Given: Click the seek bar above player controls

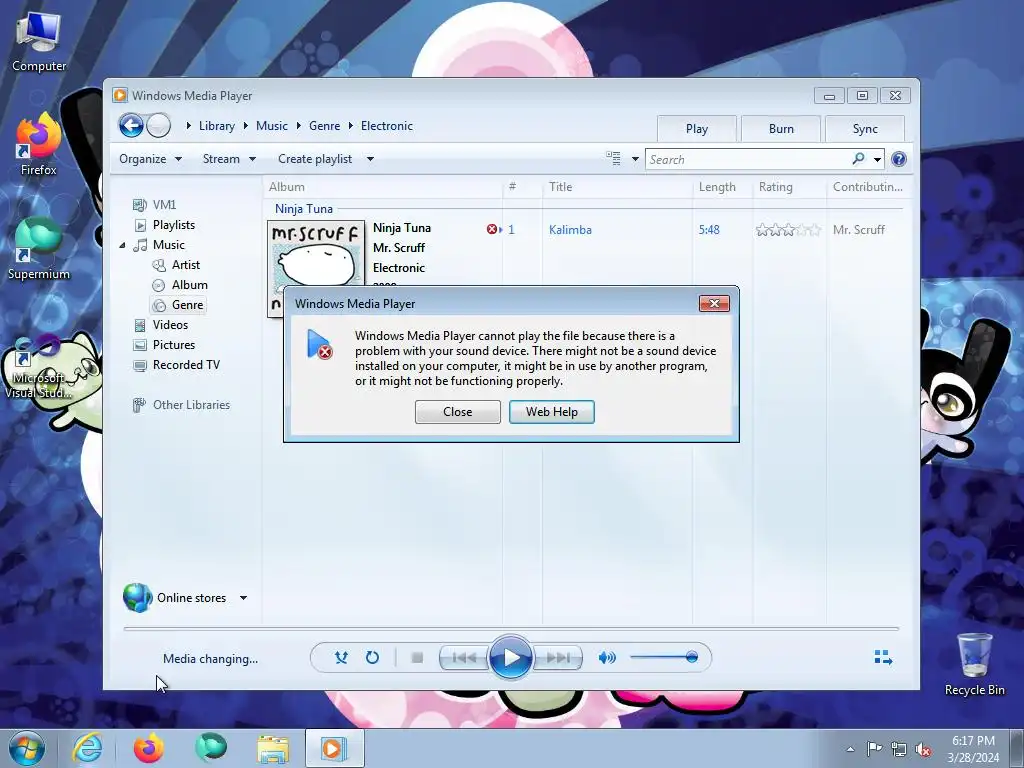Looking at the screenshot, I should coord(511,628).
